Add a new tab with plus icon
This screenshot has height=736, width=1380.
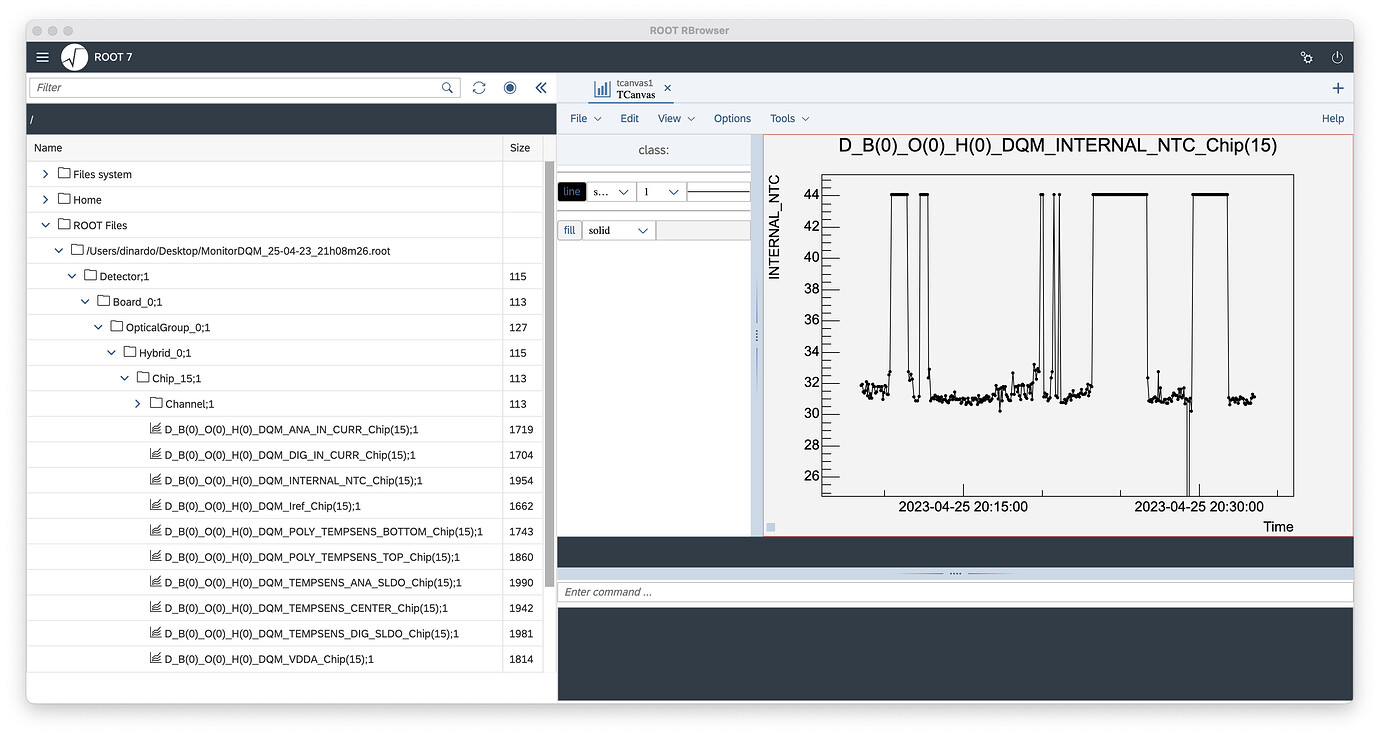1338,88
